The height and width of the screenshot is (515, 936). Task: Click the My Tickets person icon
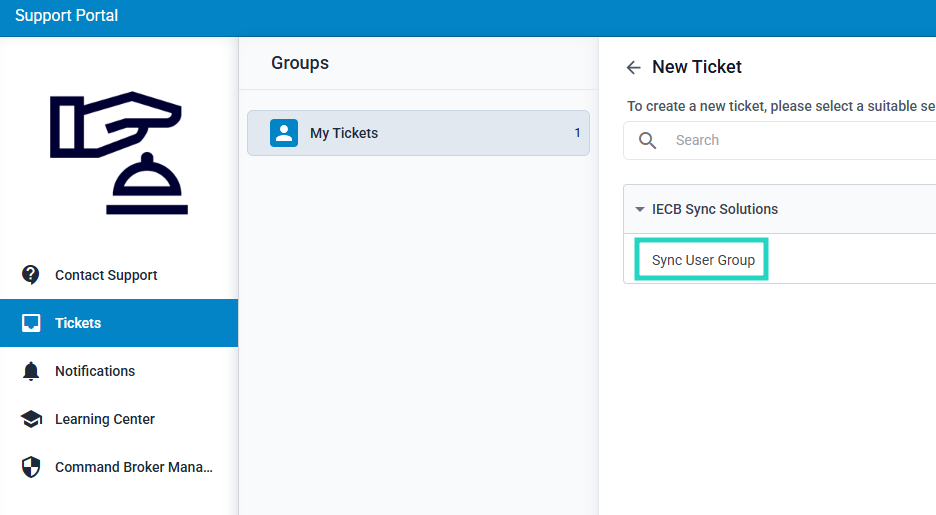[284, 133]
